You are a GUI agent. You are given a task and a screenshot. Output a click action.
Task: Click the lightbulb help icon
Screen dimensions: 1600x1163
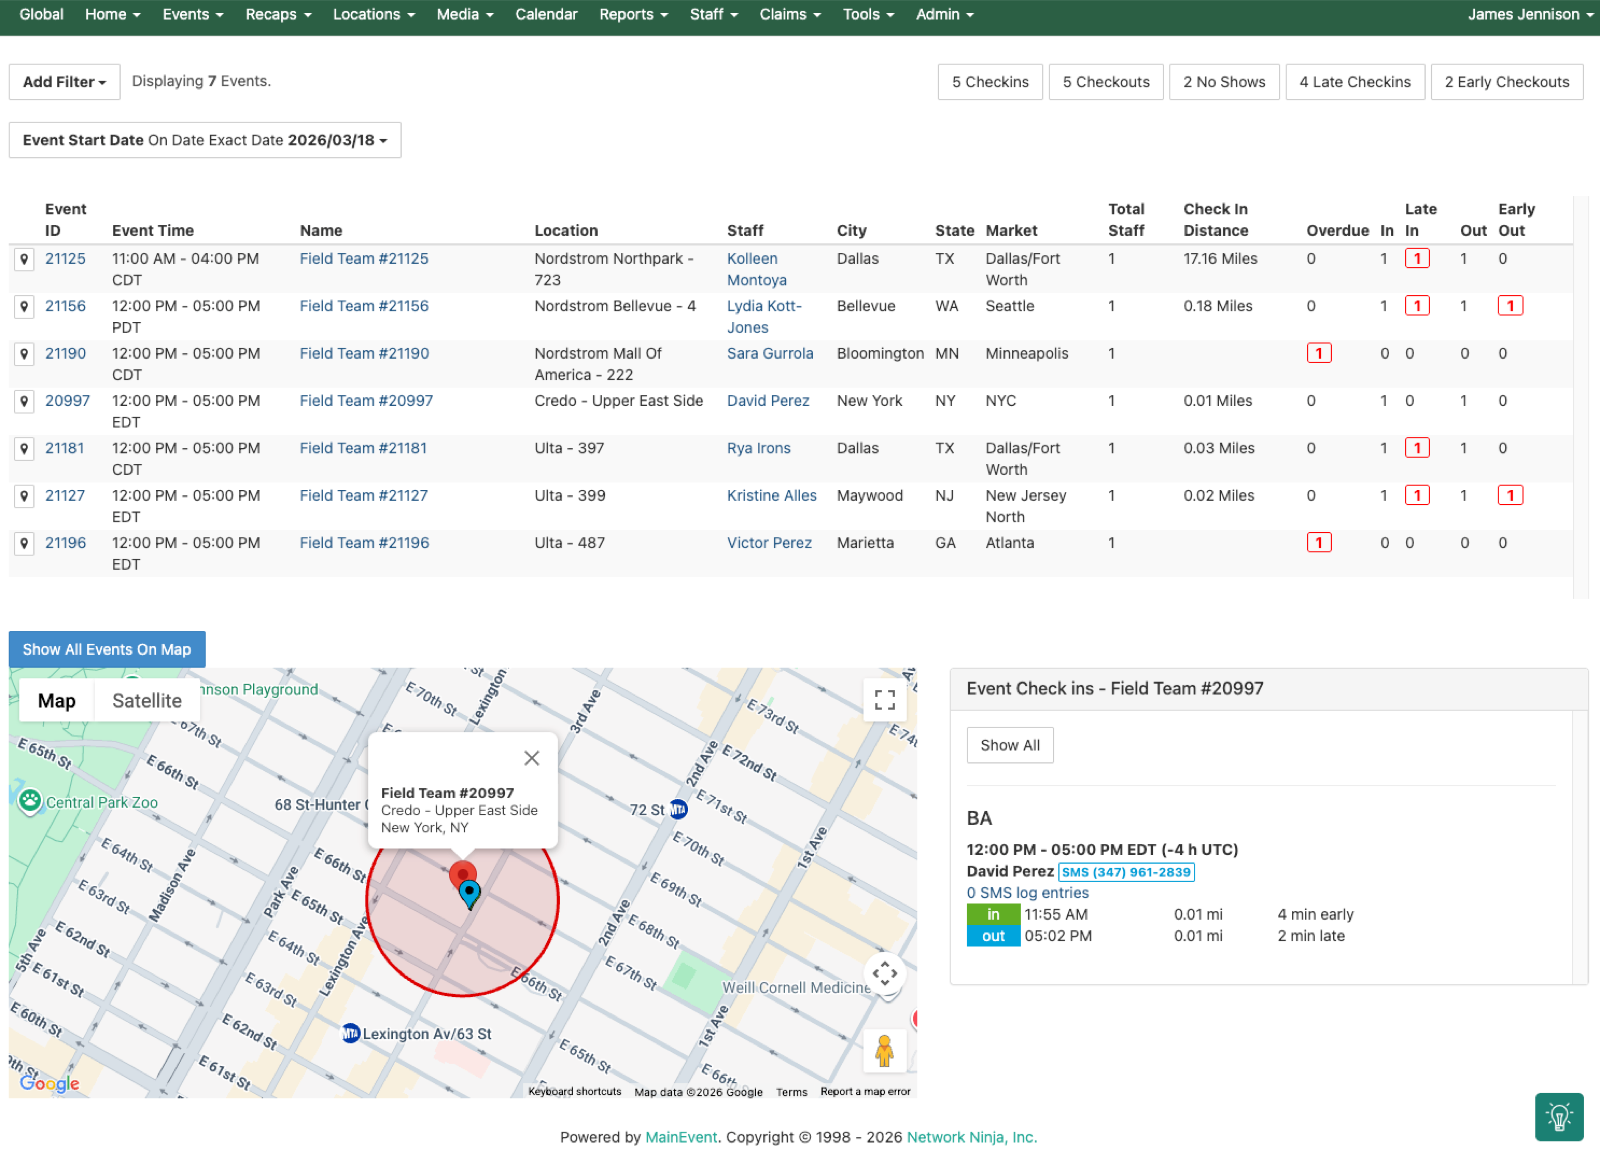pos(1559,1117)
